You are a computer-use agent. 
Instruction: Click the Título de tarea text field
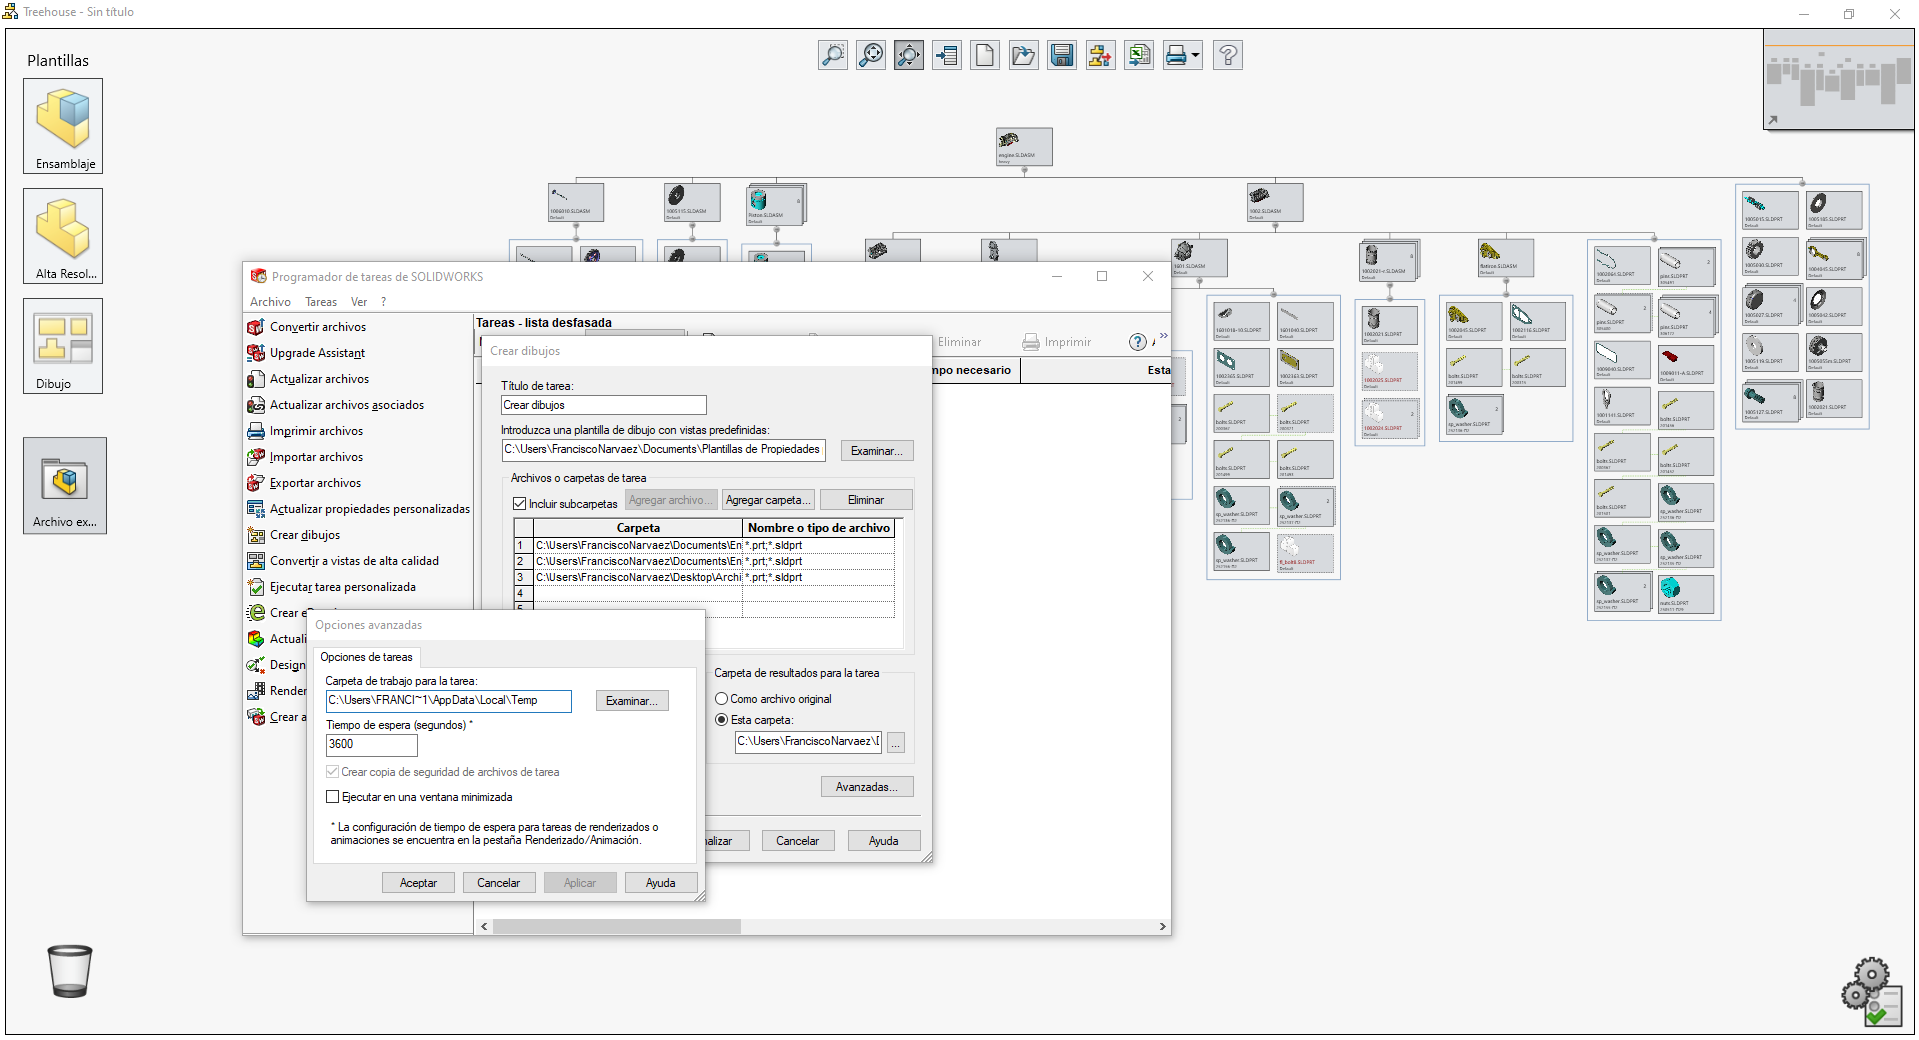click(x=602, y=405)
